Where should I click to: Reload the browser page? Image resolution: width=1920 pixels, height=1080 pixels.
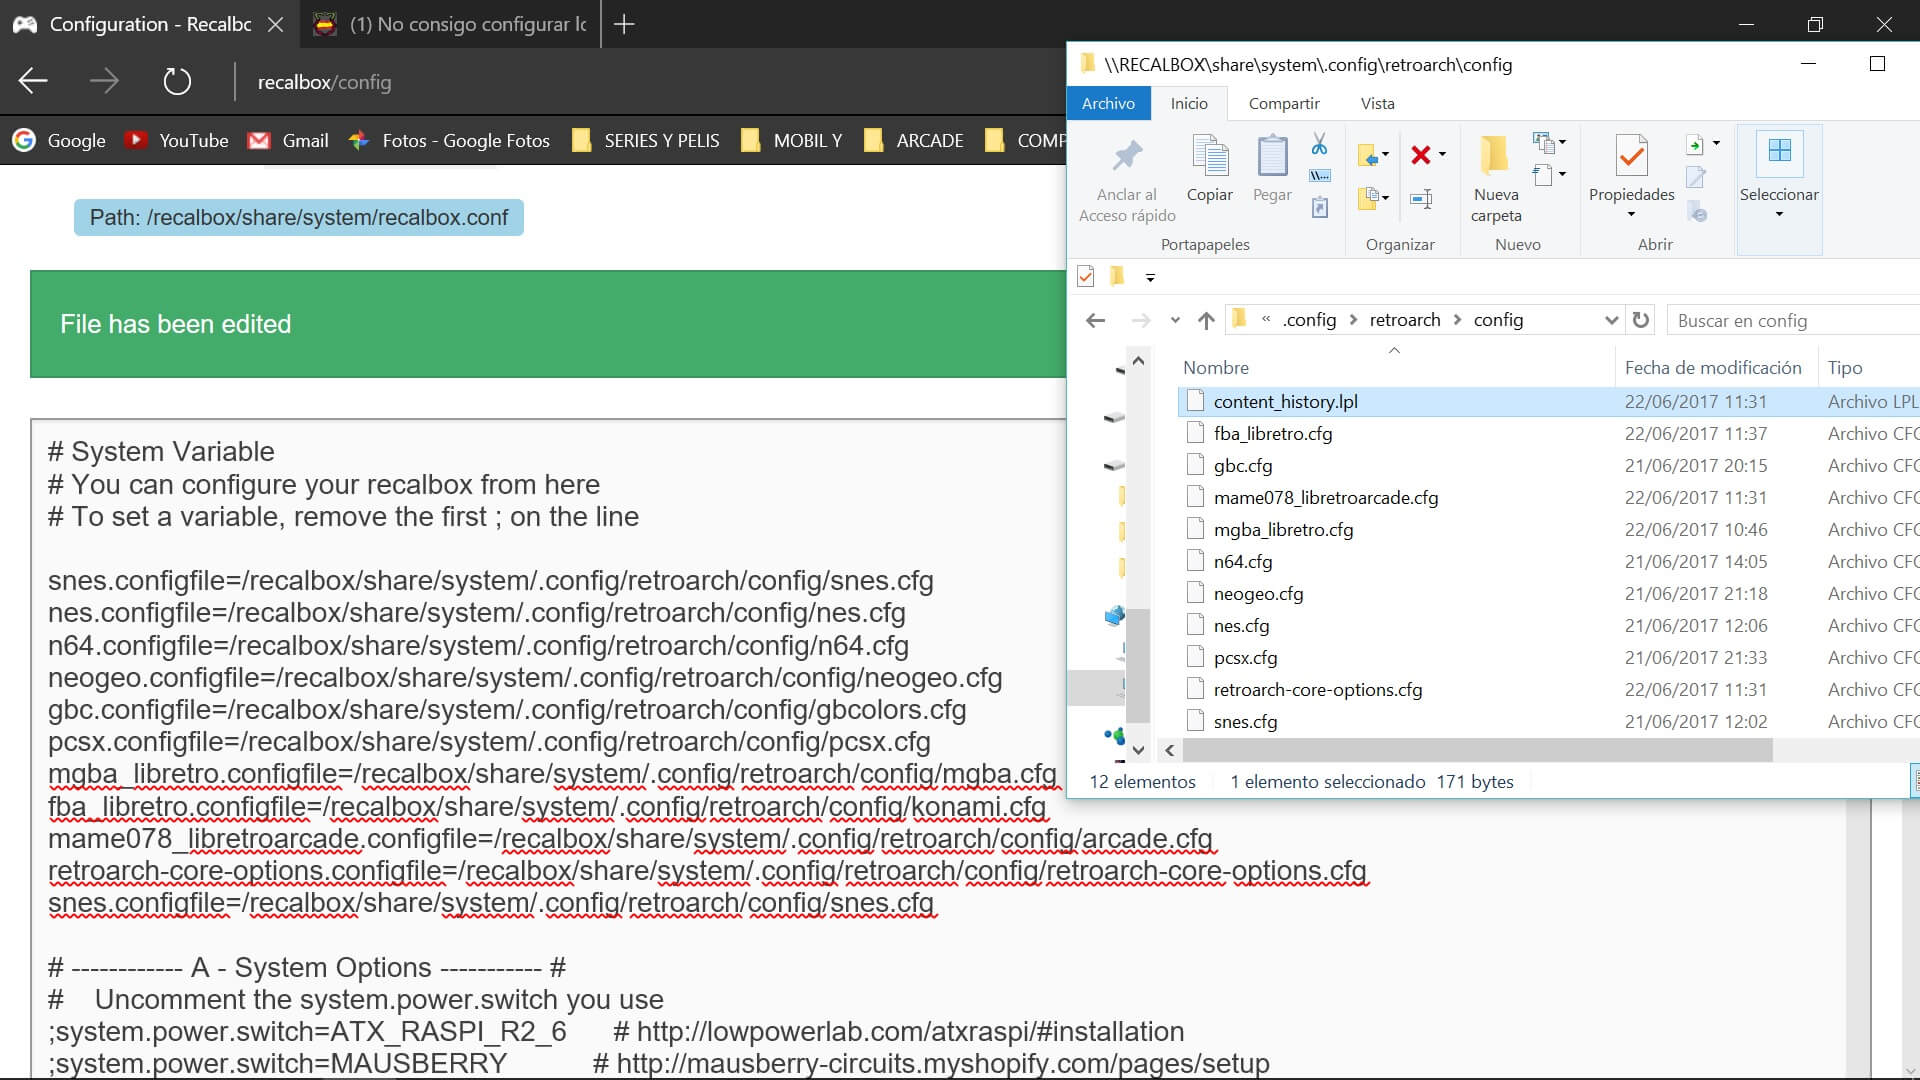177,82
